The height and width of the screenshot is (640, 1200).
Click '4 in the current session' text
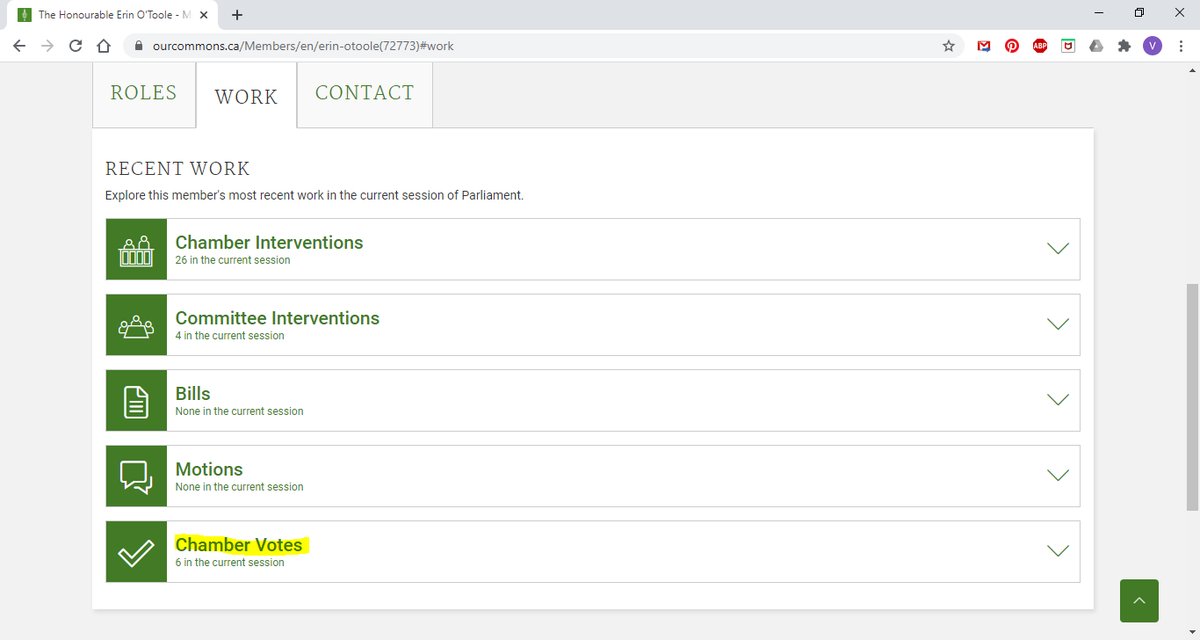point(230,336)
